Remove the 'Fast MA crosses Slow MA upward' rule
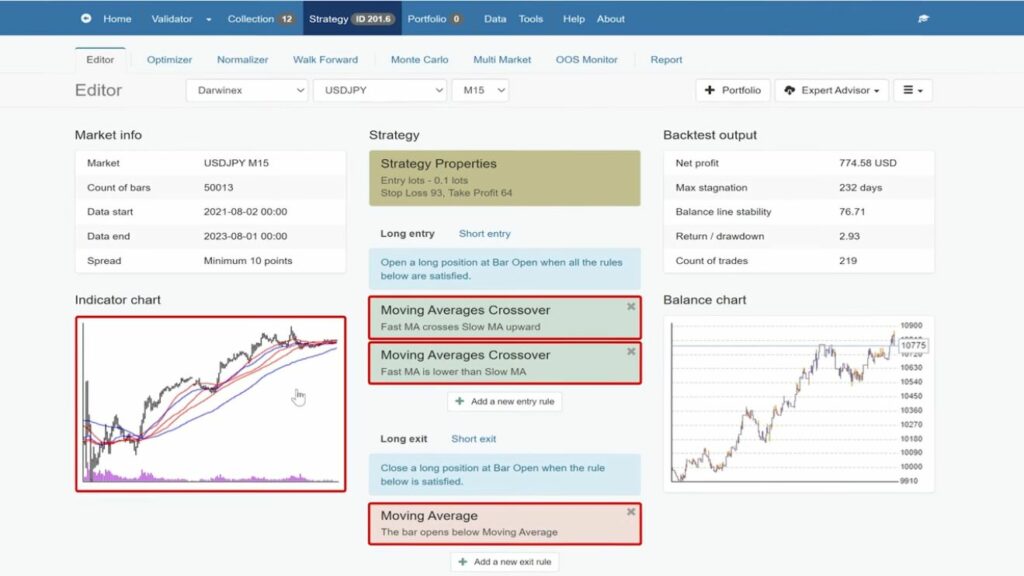The width and height of the screenshot is (1024, 576). (631, 306)
